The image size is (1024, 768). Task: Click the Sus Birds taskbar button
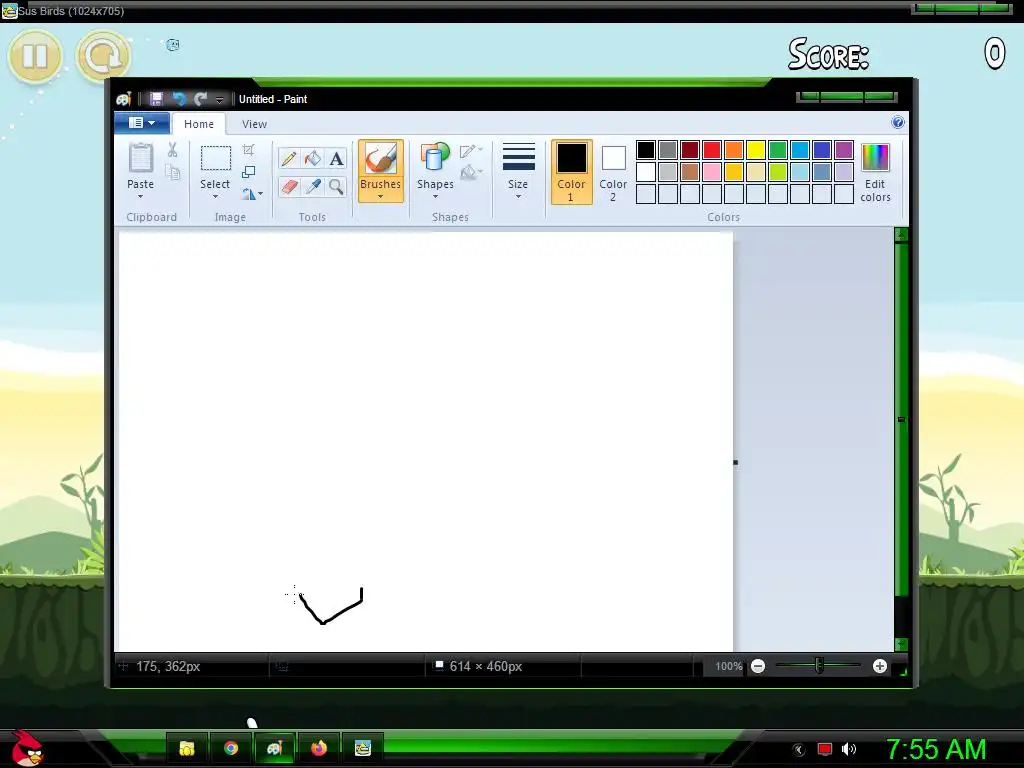point(362,748)
